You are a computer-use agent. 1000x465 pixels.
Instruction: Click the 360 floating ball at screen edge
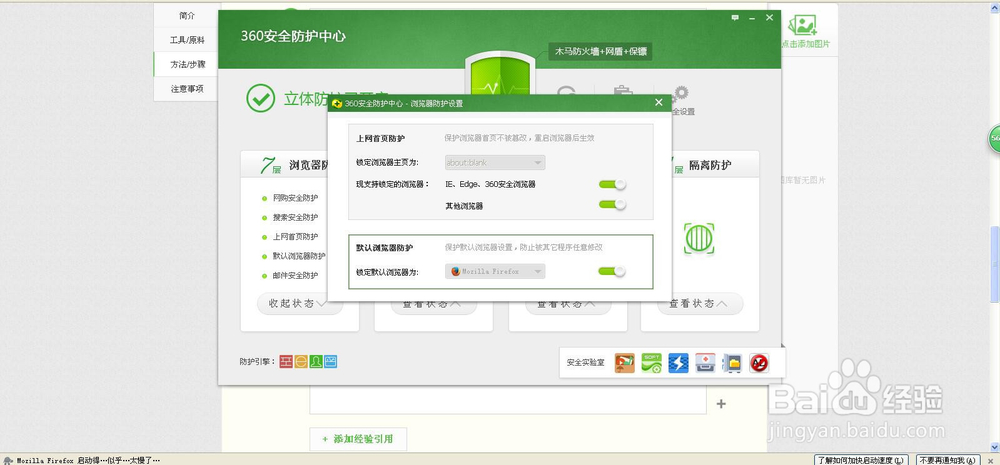click(994, 139)
